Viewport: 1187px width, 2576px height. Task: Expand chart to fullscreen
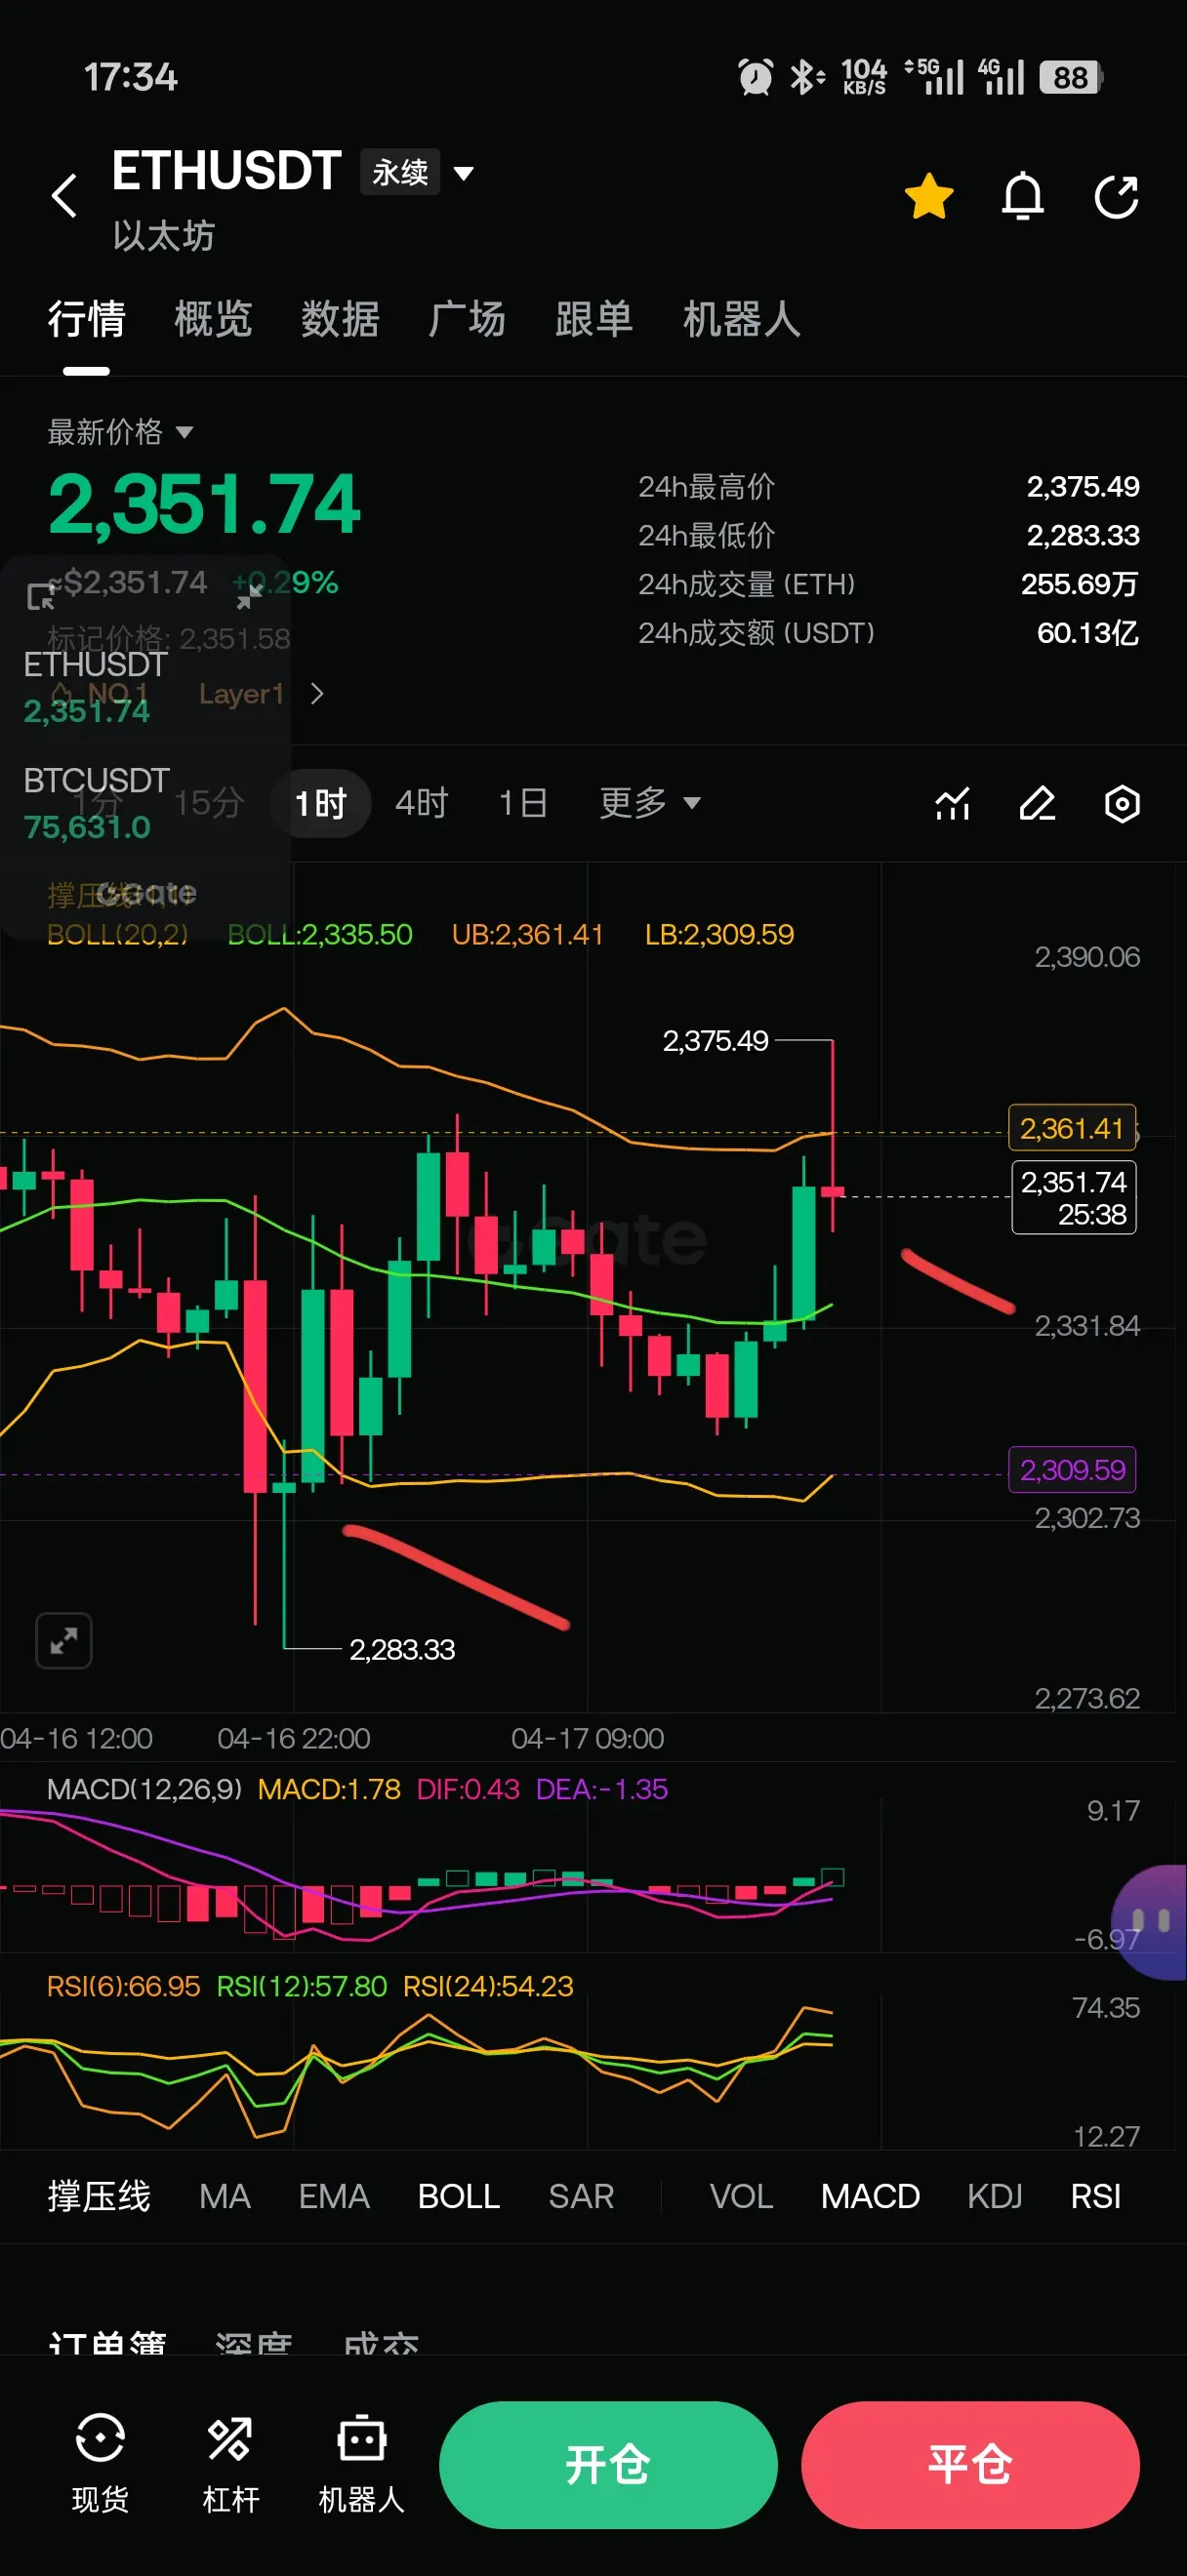click(64, 1641)
